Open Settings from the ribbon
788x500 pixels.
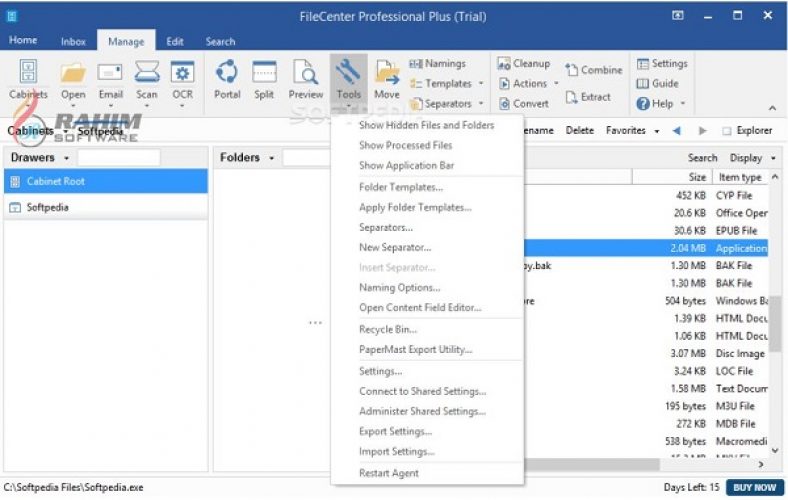662,63
